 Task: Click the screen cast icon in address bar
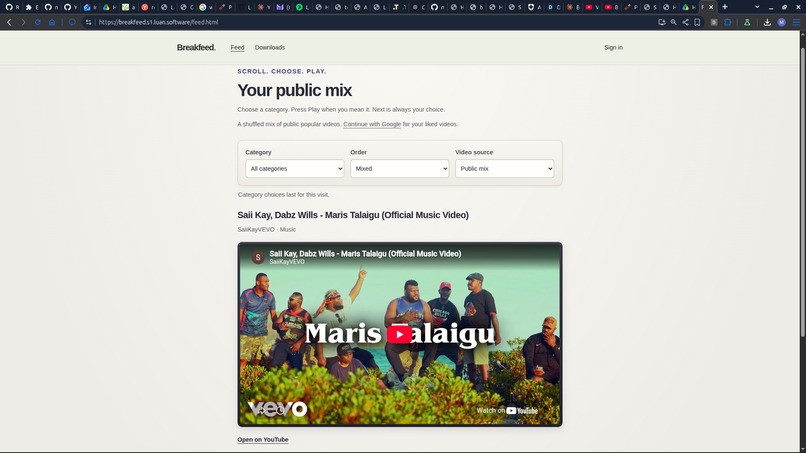(x=662, y=23)
